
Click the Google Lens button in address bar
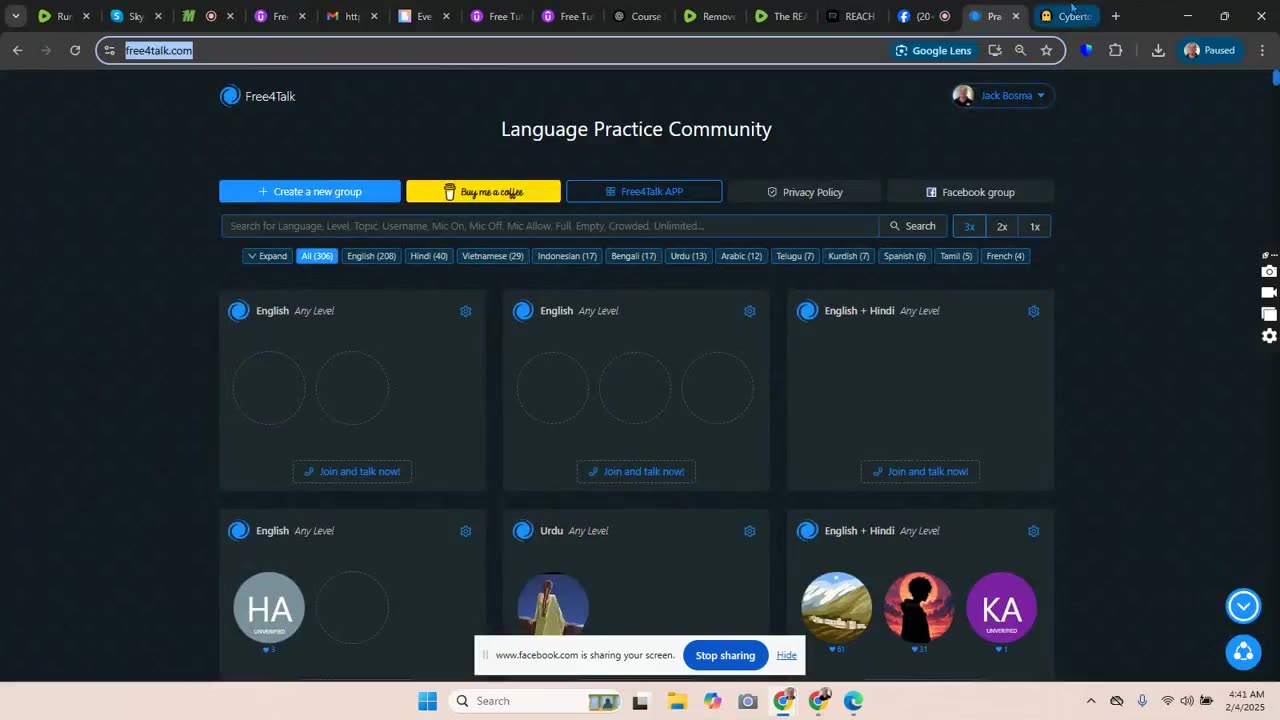point(934,50)
